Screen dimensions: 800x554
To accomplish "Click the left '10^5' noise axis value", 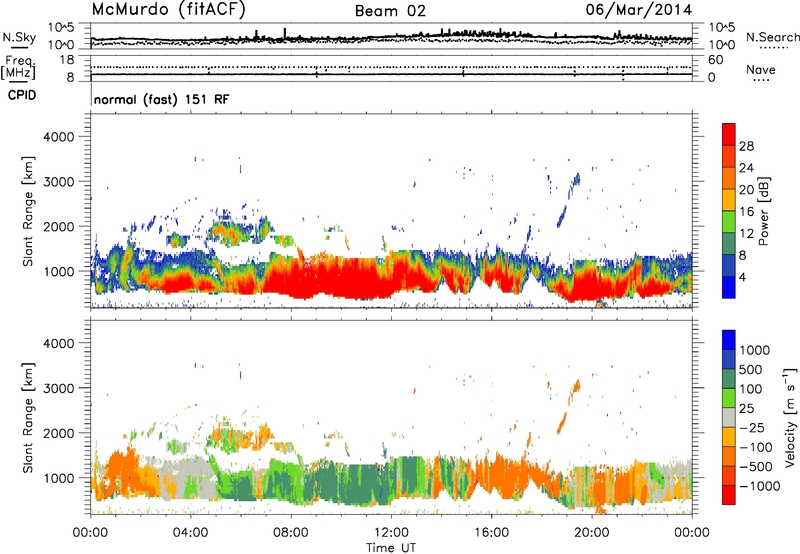I will click(61, 27).
